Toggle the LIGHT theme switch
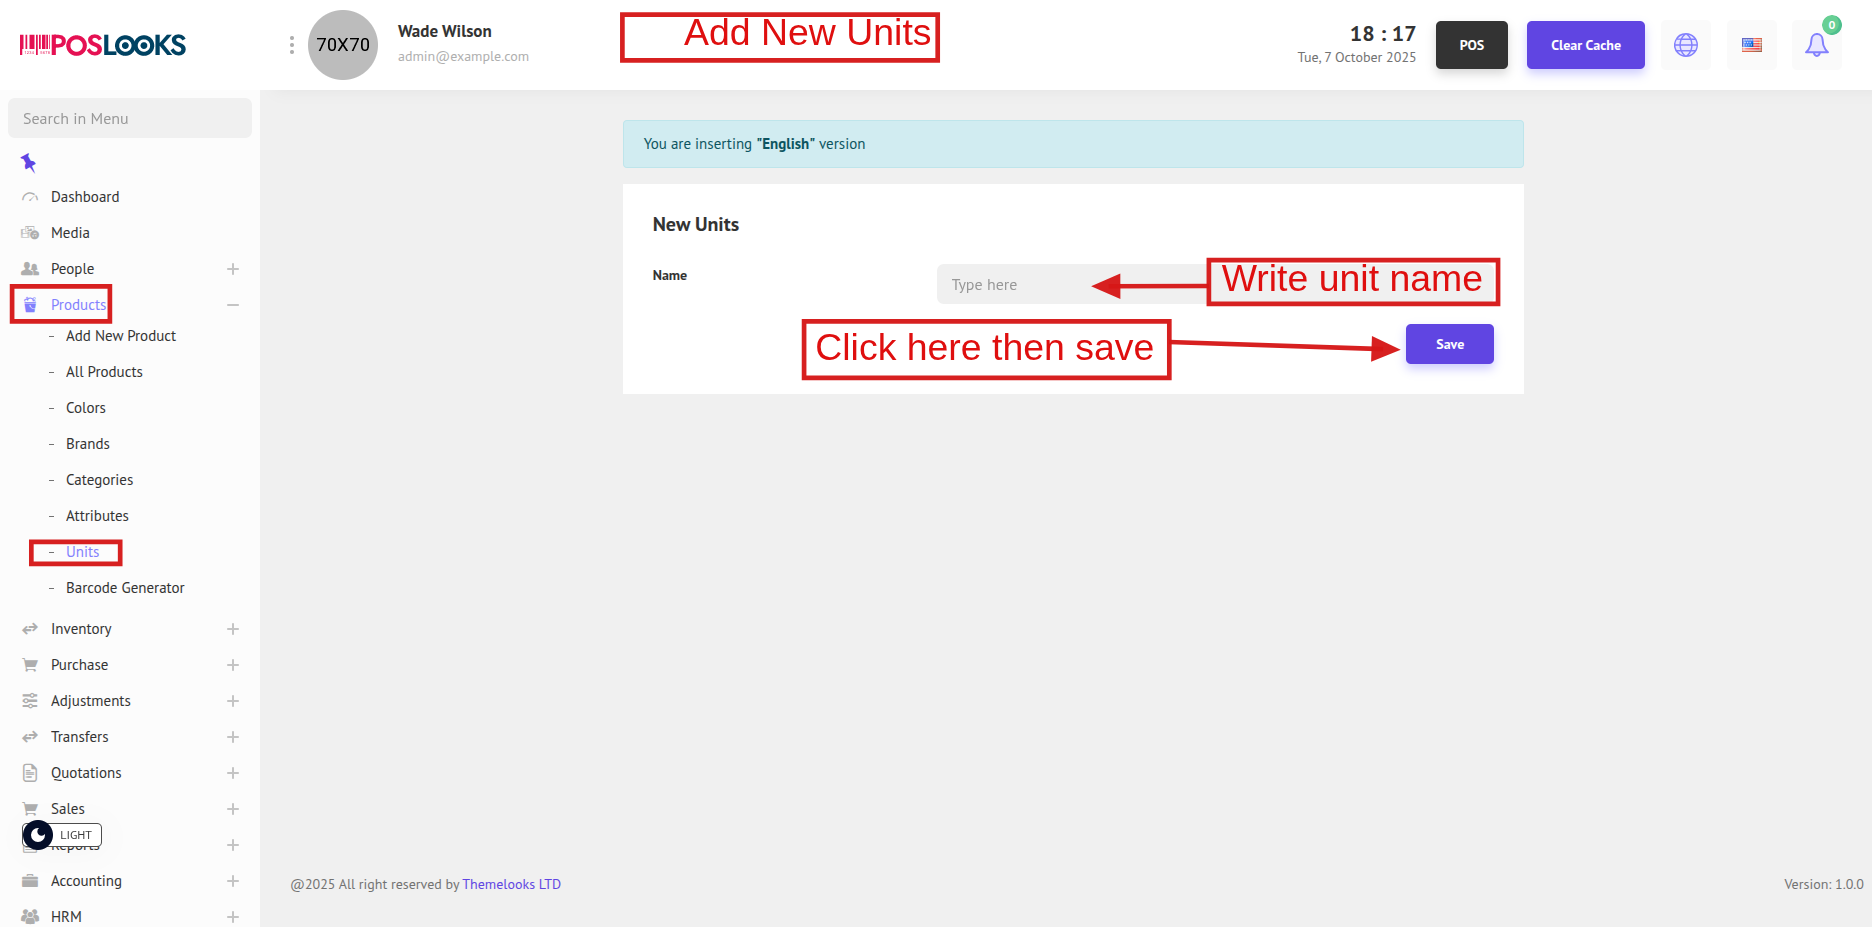The image size is (1872, 927). pyautogui.click(x=62, y=835)
